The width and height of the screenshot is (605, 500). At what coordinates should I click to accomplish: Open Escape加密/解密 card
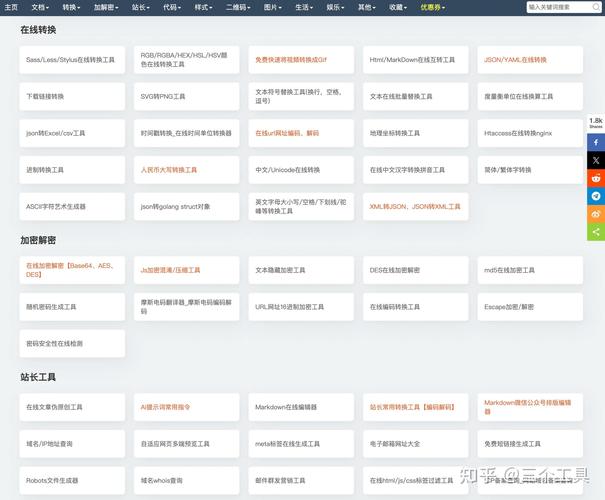coord(530,307)
